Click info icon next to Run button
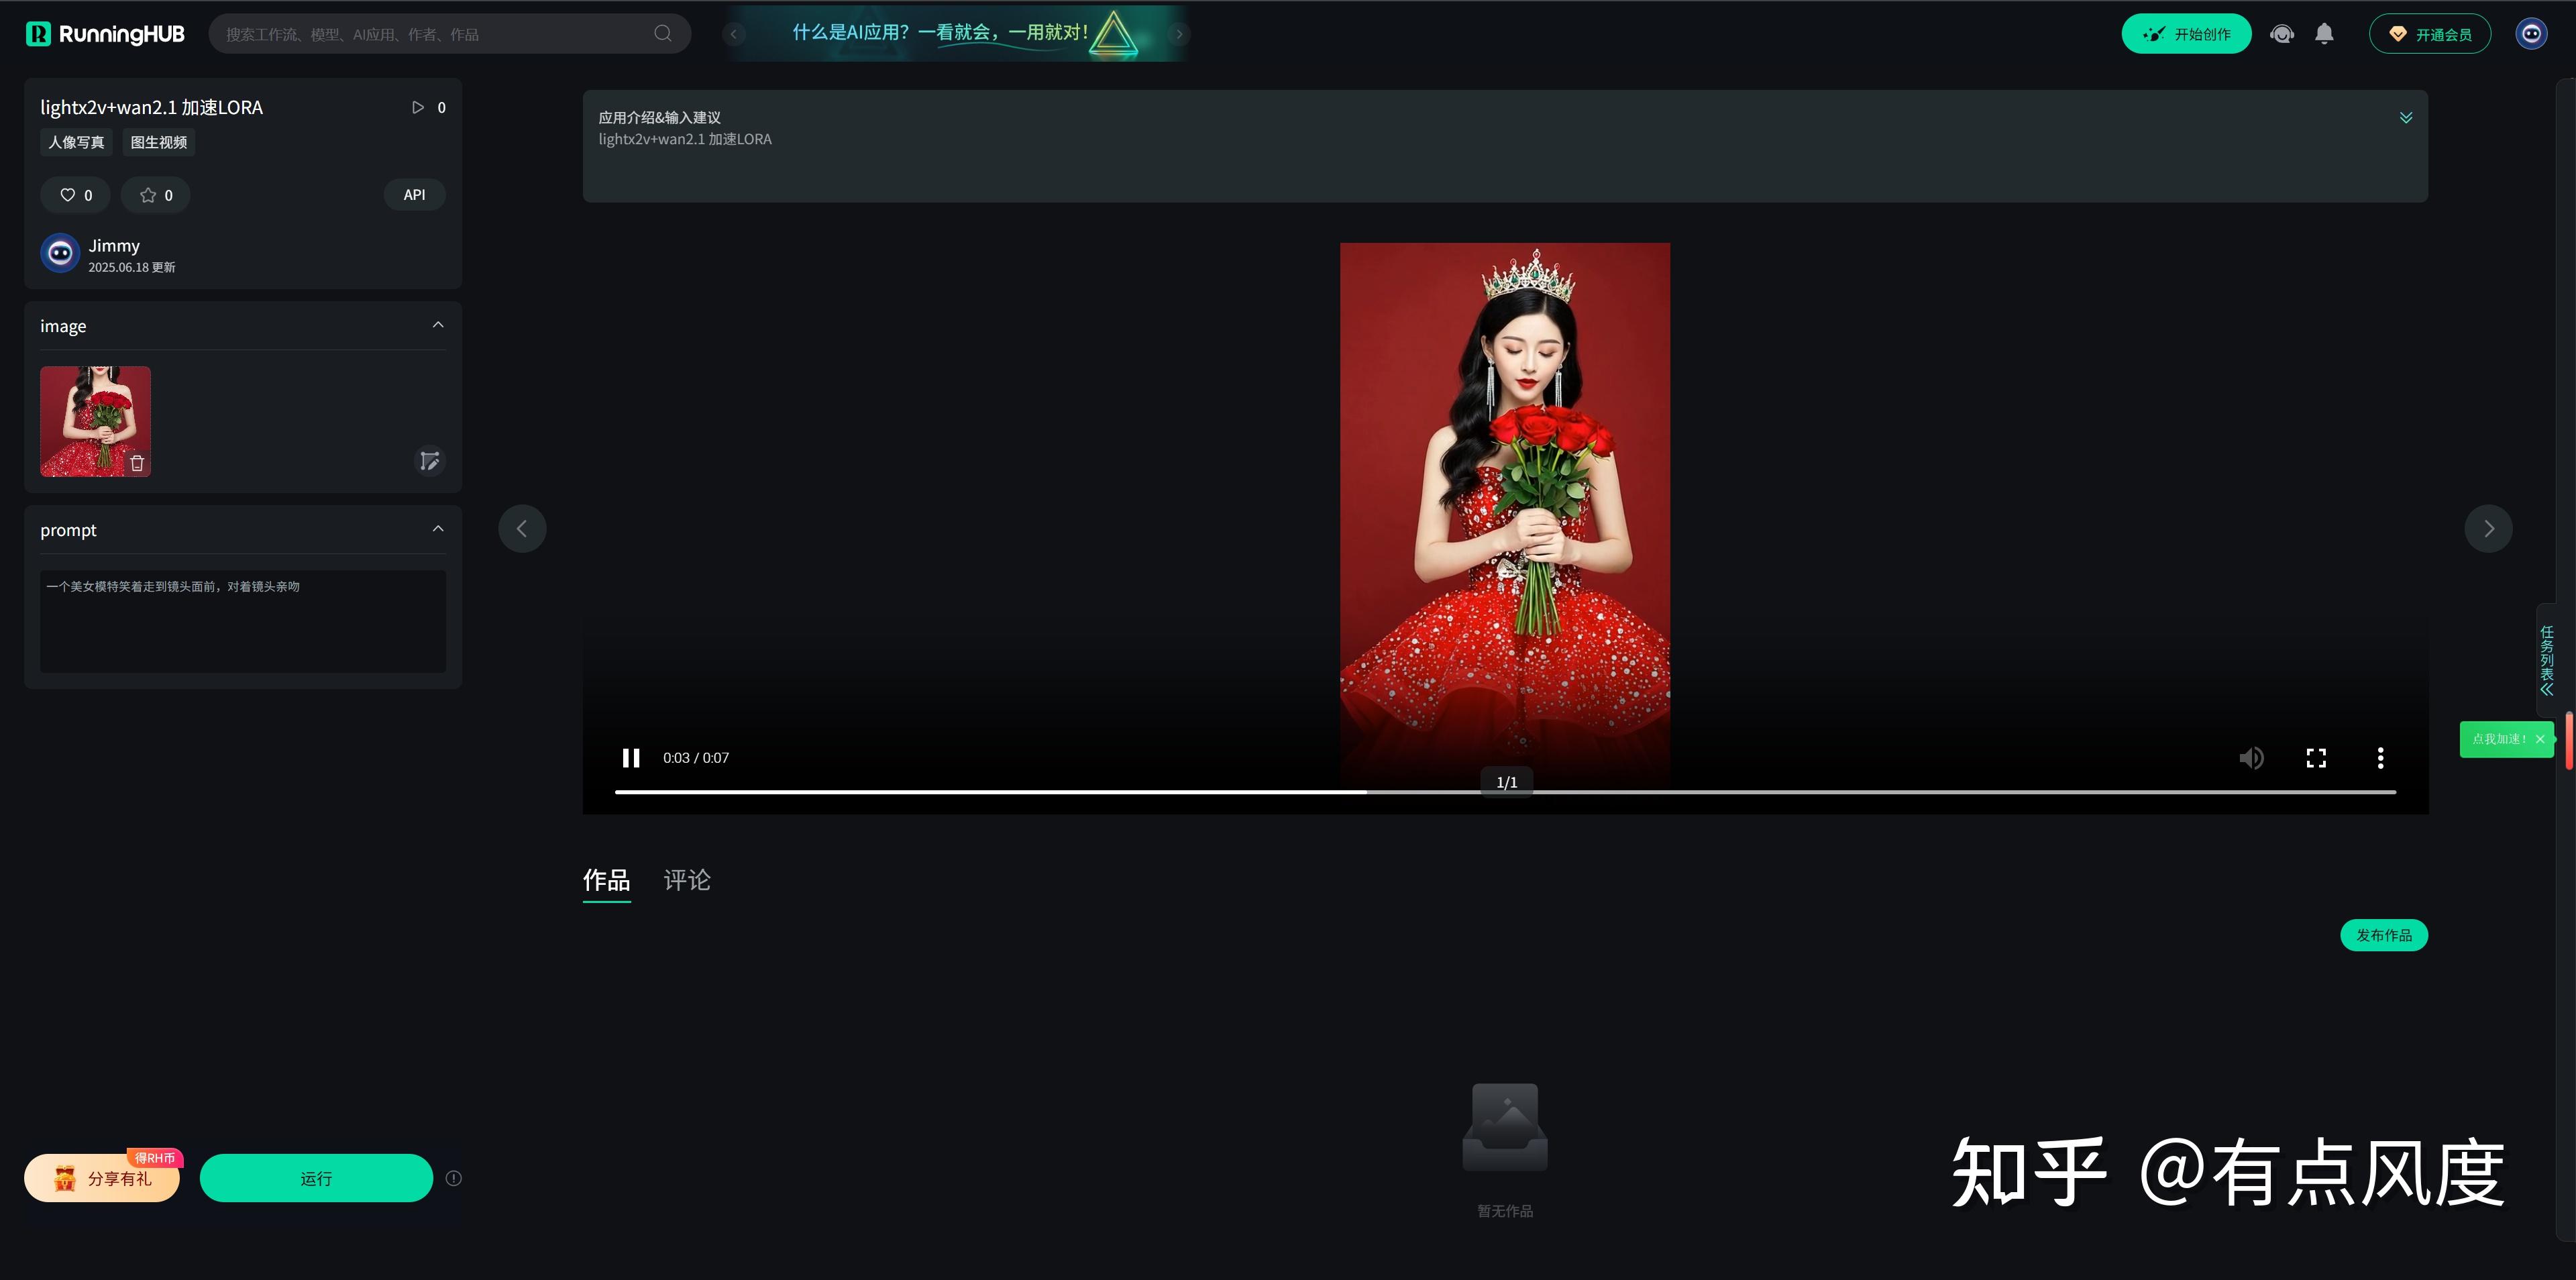 point(453,1178)
